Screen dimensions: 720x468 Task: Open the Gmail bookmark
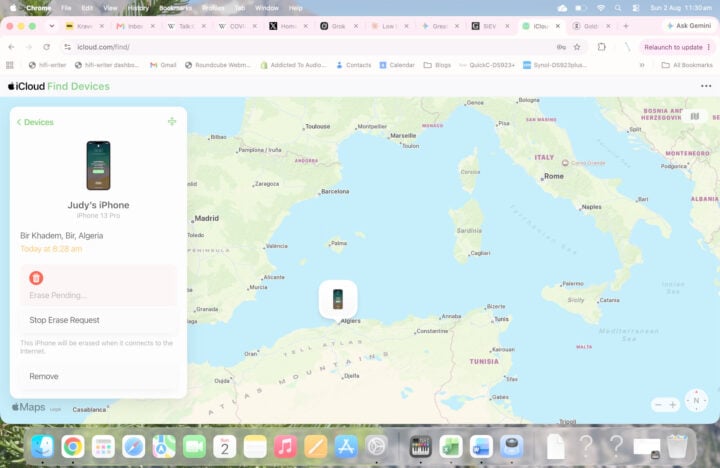tap(163, 65)
